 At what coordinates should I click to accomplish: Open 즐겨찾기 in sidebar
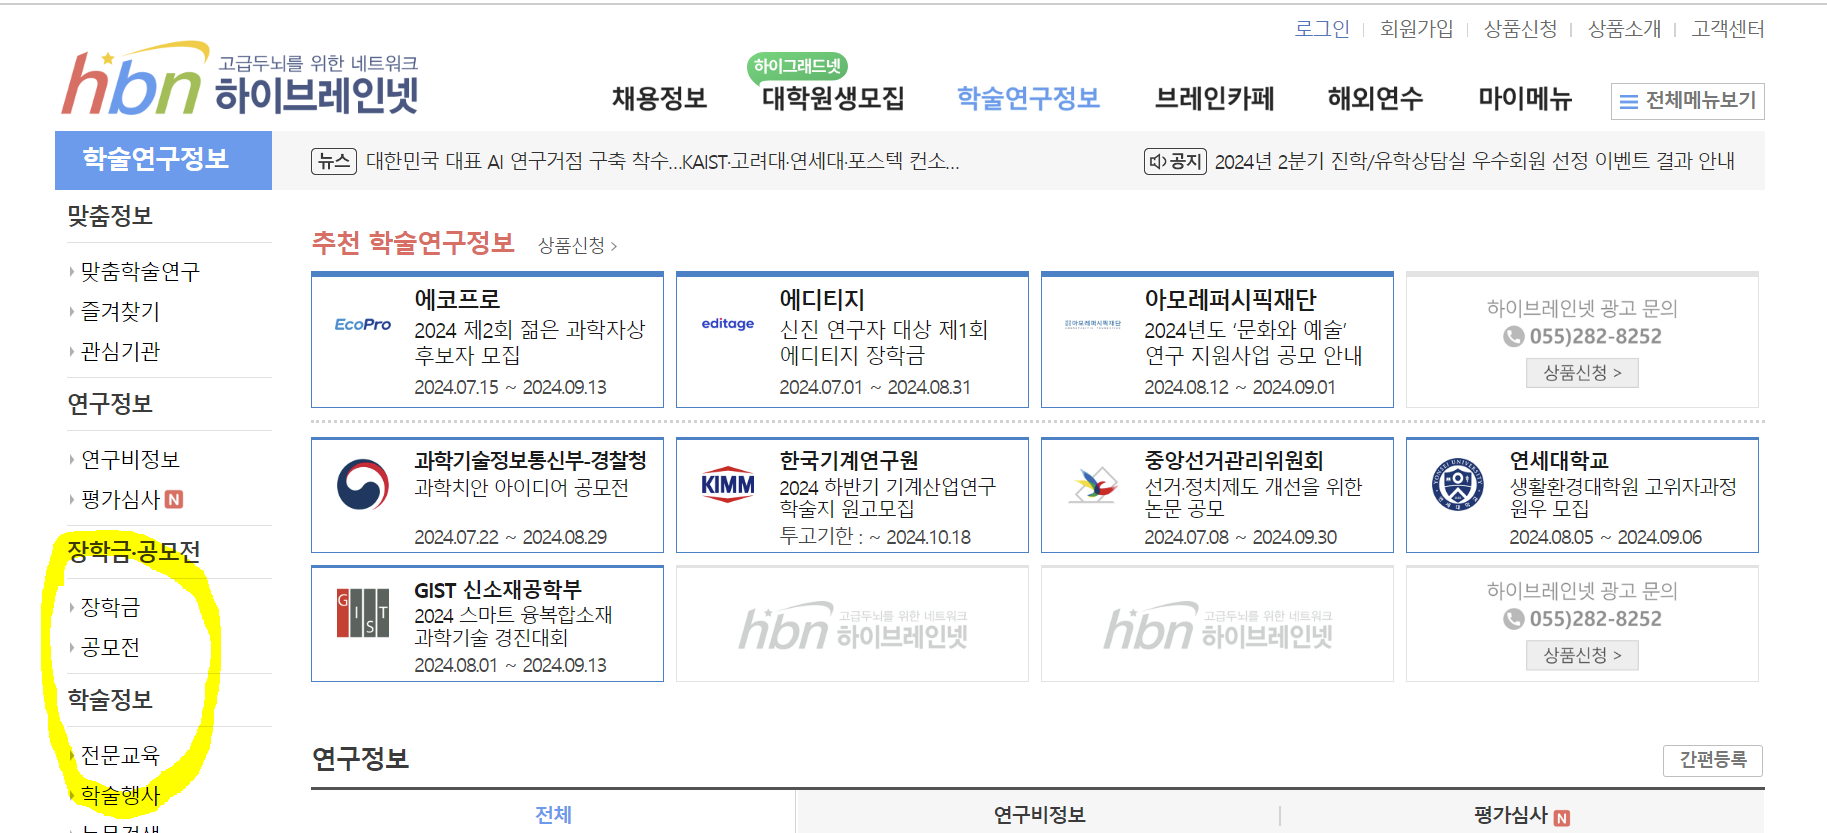tap(120, 312)
